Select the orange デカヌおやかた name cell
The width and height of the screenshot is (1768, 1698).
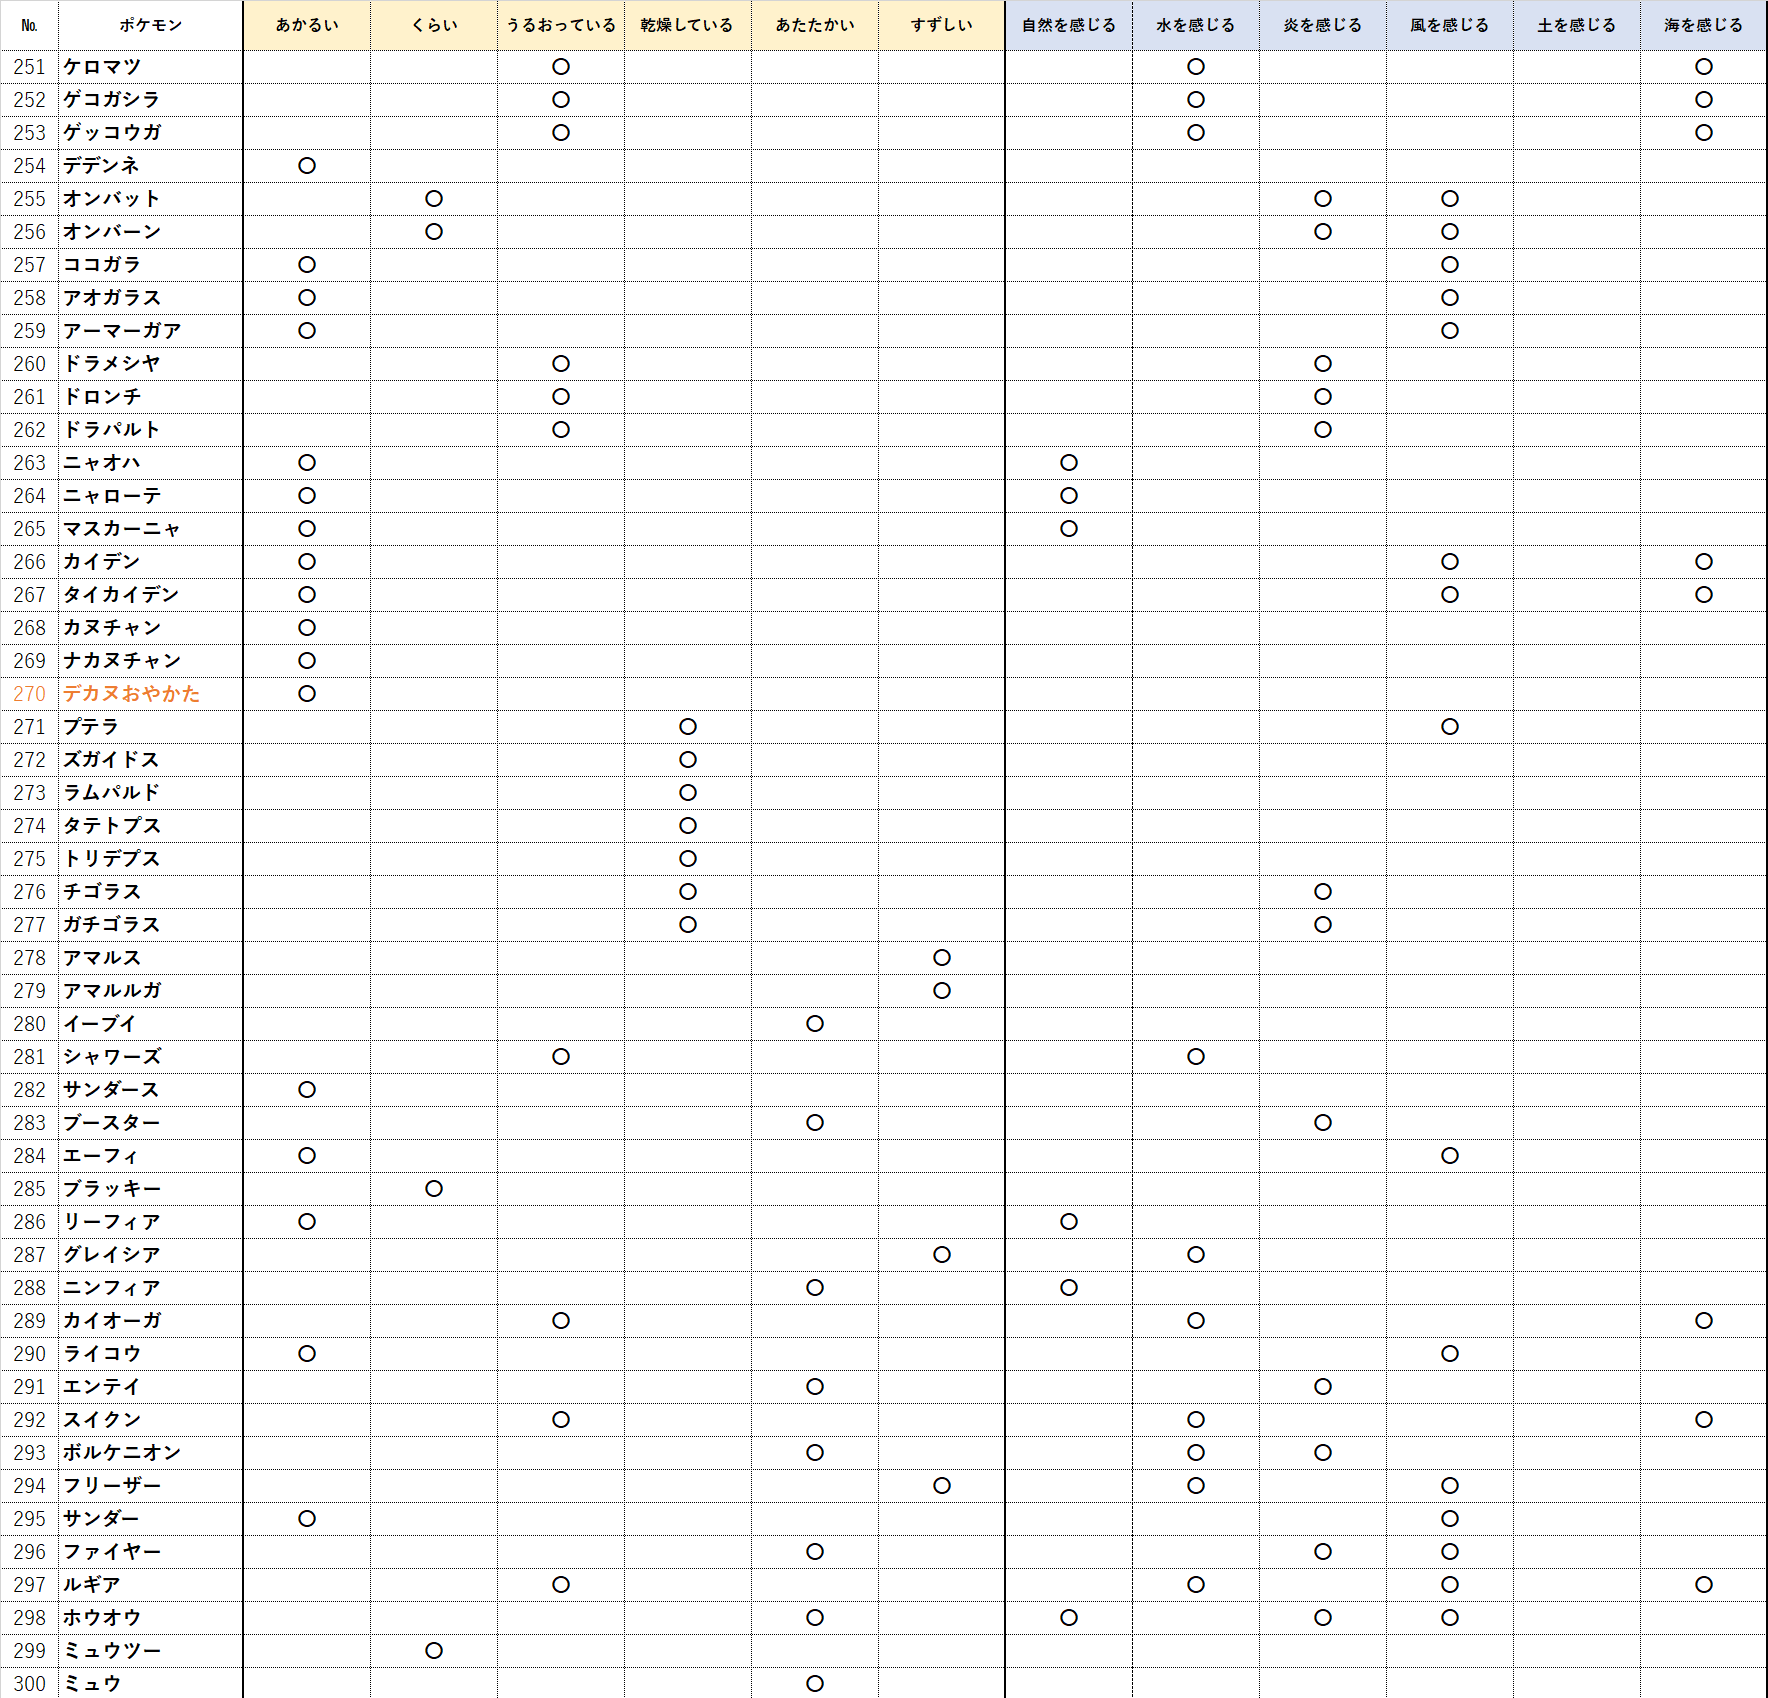click(132, 693)
